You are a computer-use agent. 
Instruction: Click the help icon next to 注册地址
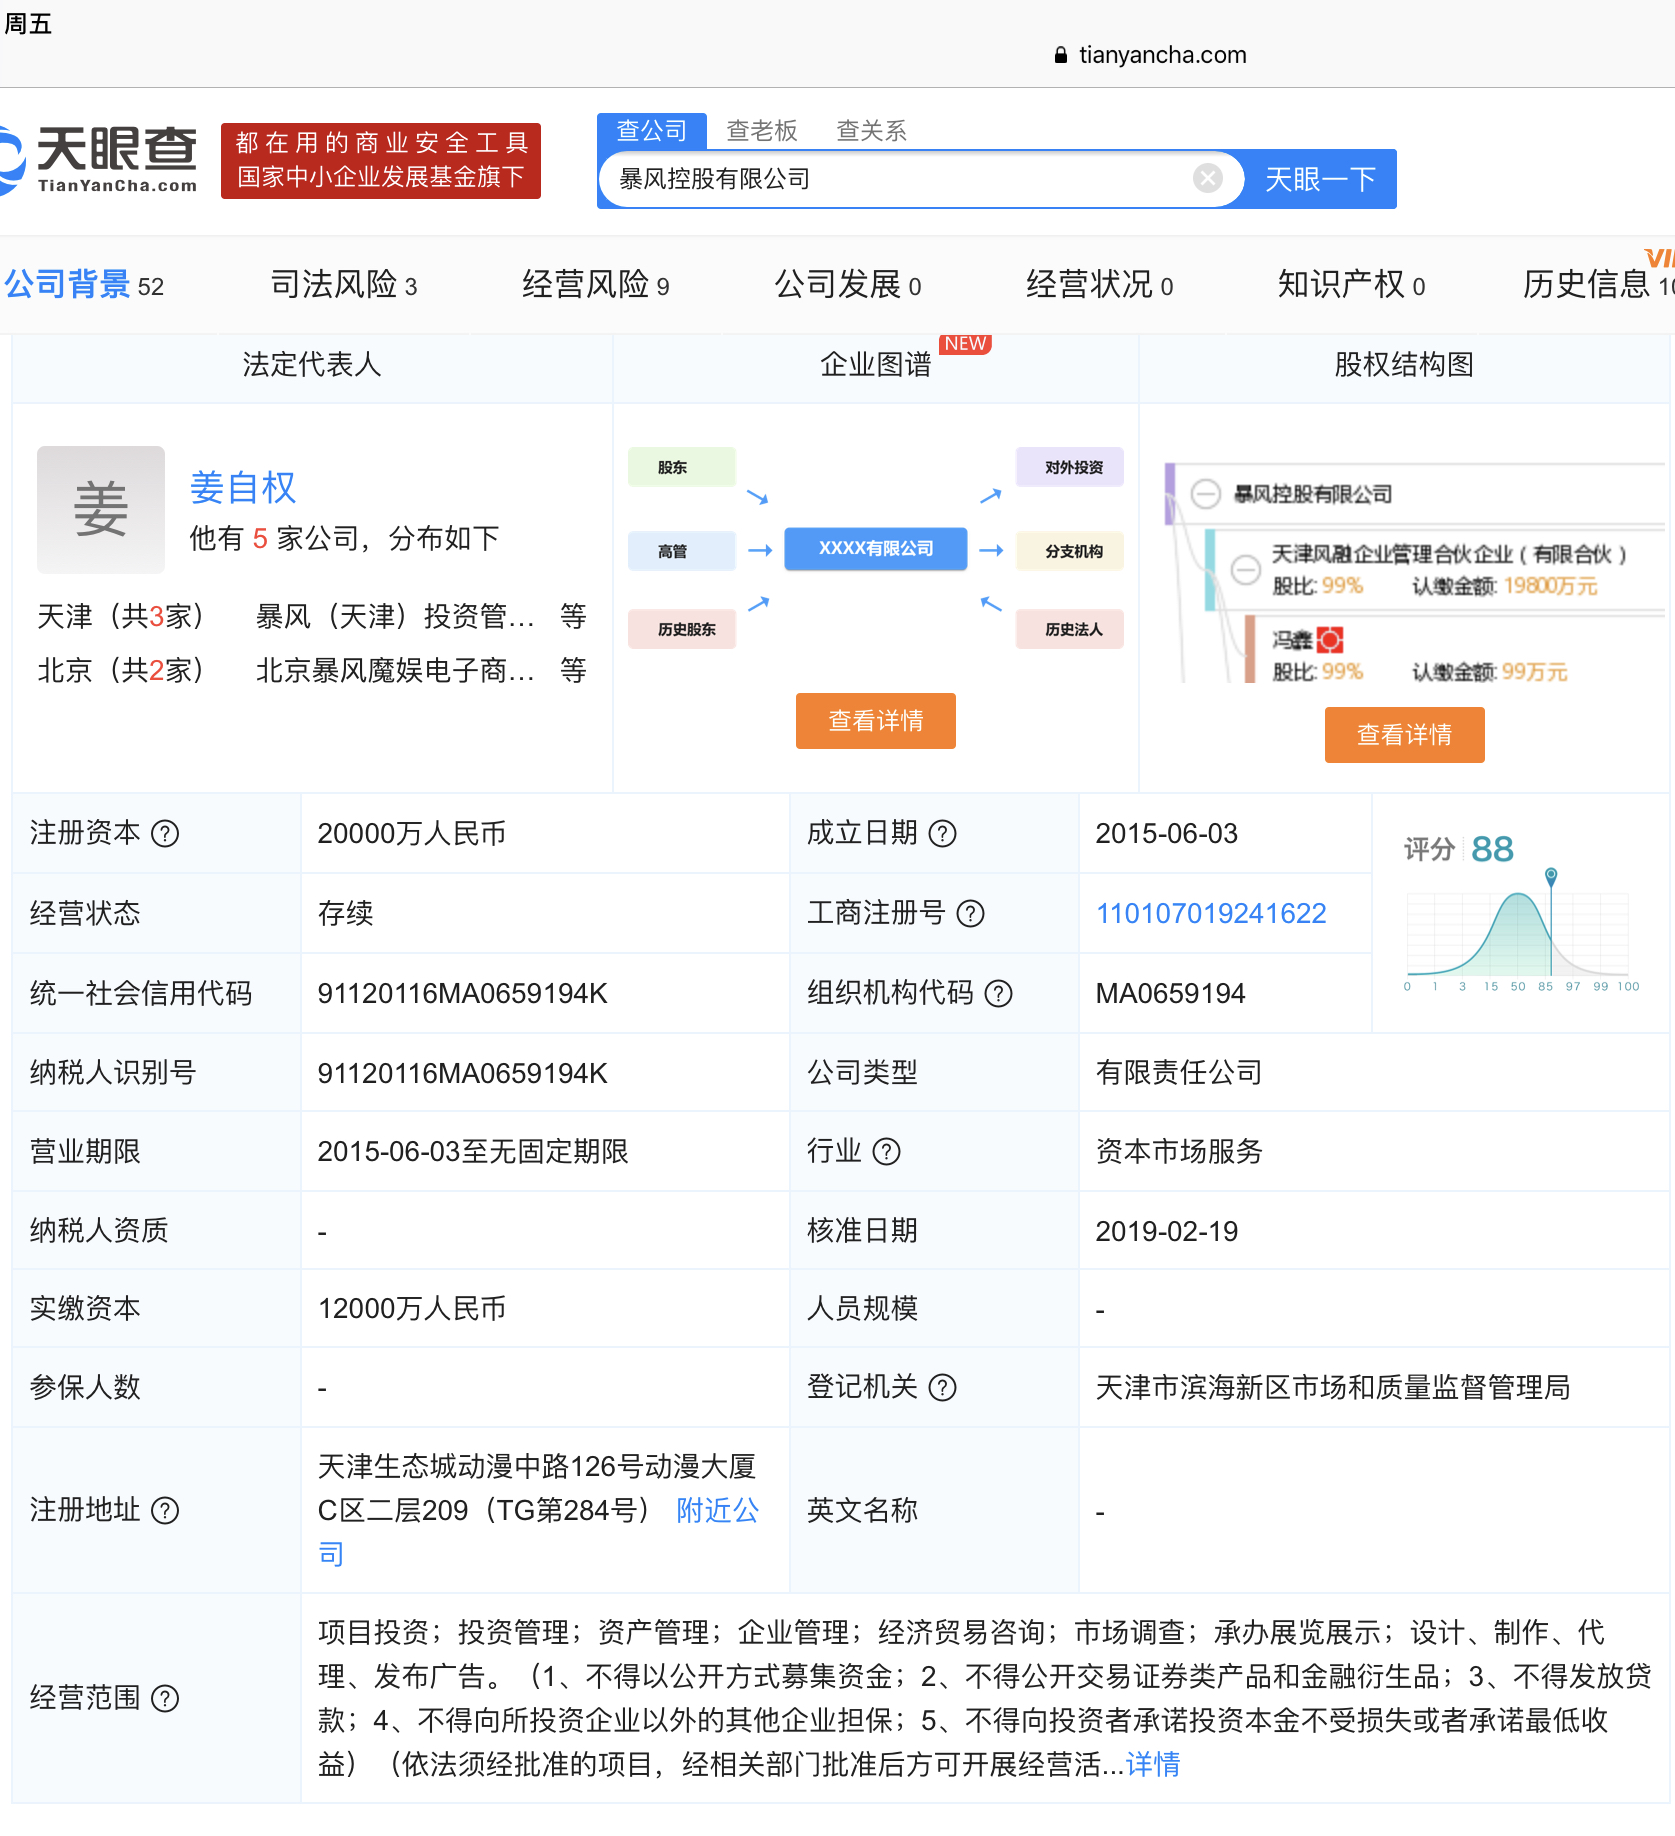click(165, 1510)
